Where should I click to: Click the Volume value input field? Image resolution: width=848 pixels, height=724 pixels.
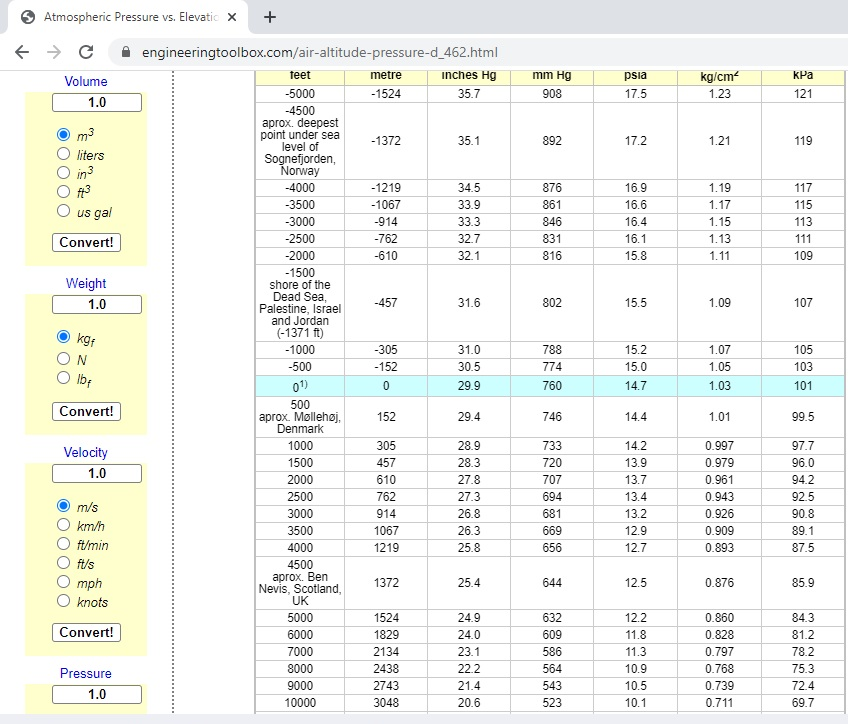97,103
